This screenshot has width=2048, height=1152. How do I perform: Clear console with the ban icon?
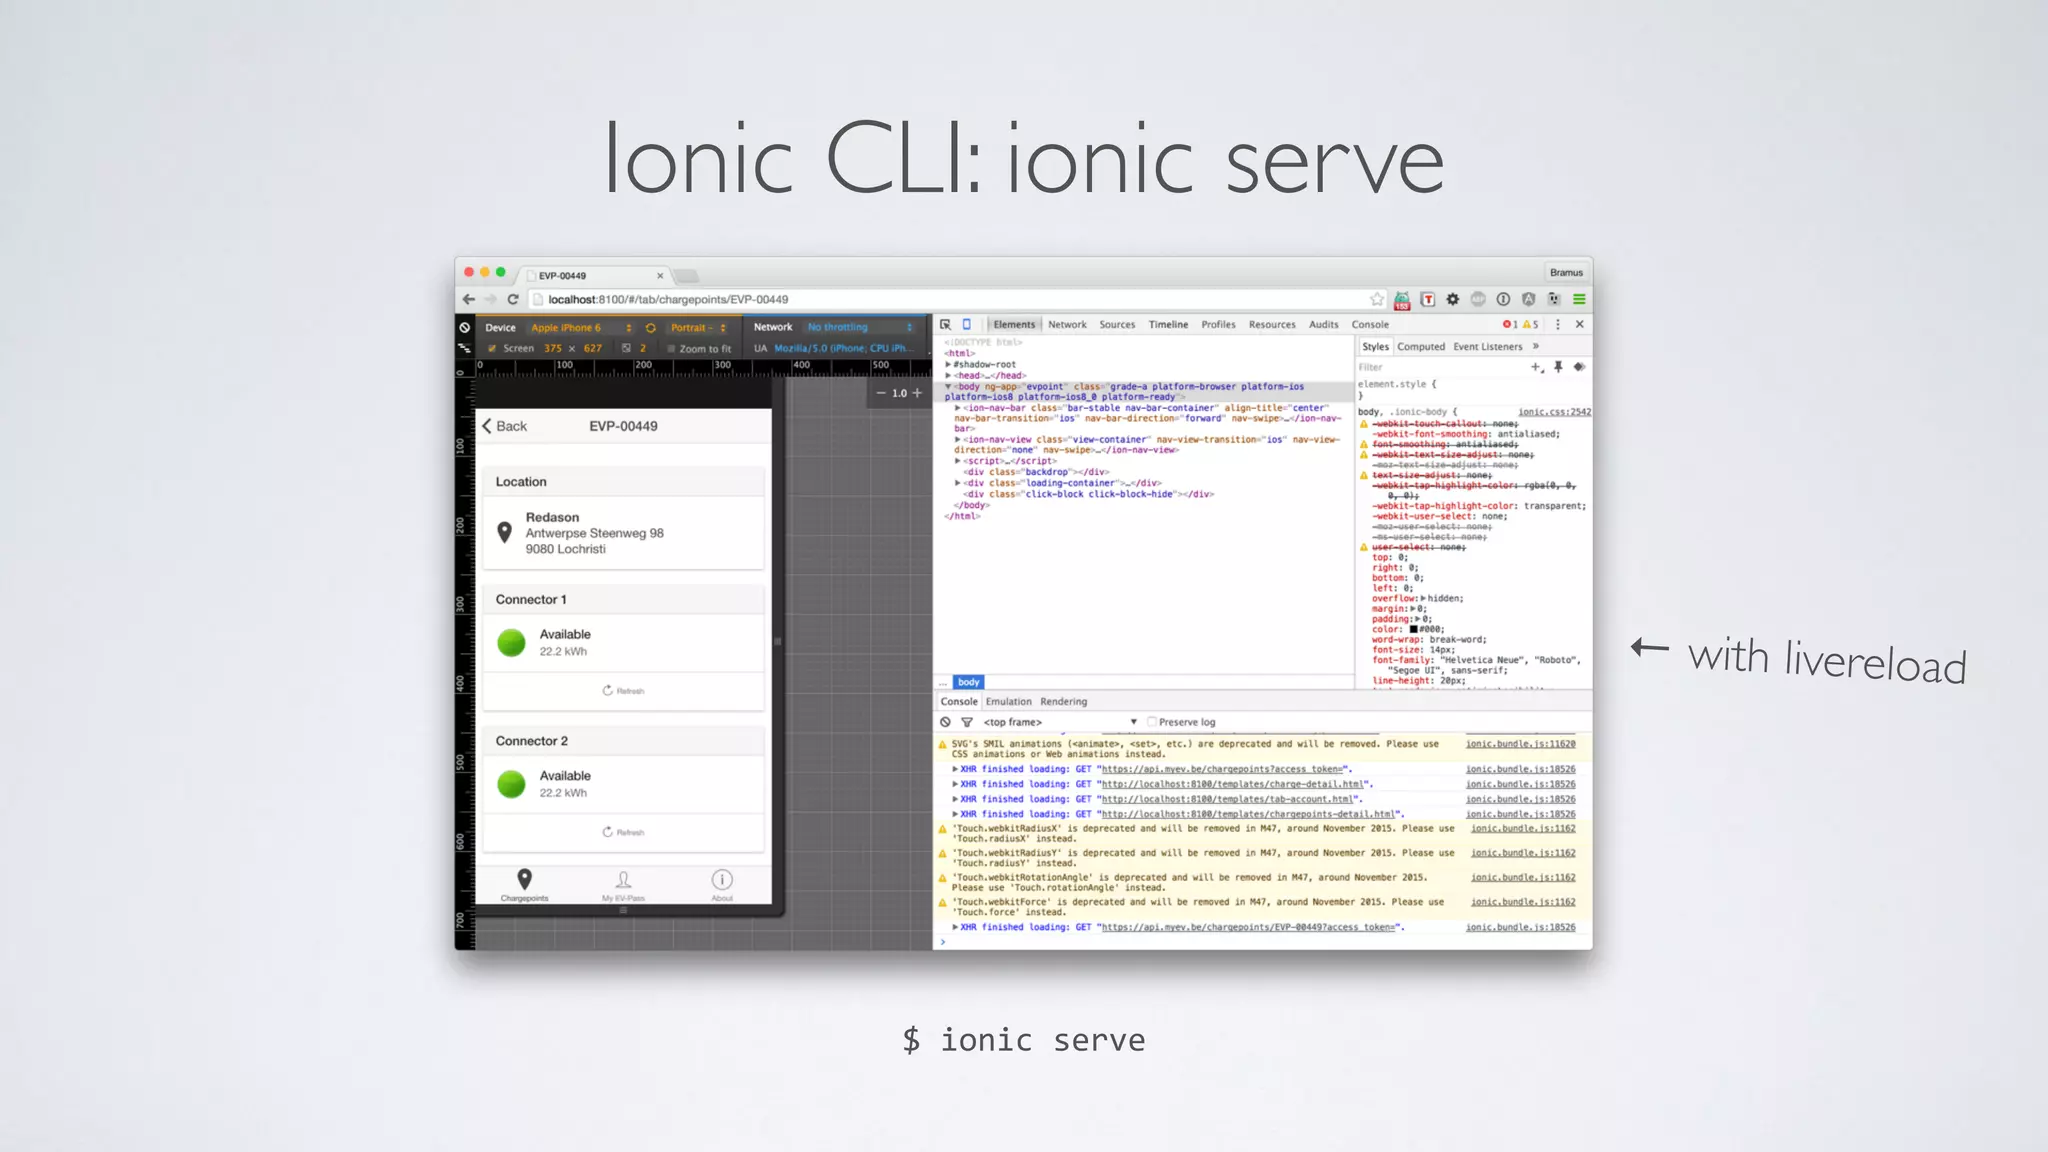point(945,722)
